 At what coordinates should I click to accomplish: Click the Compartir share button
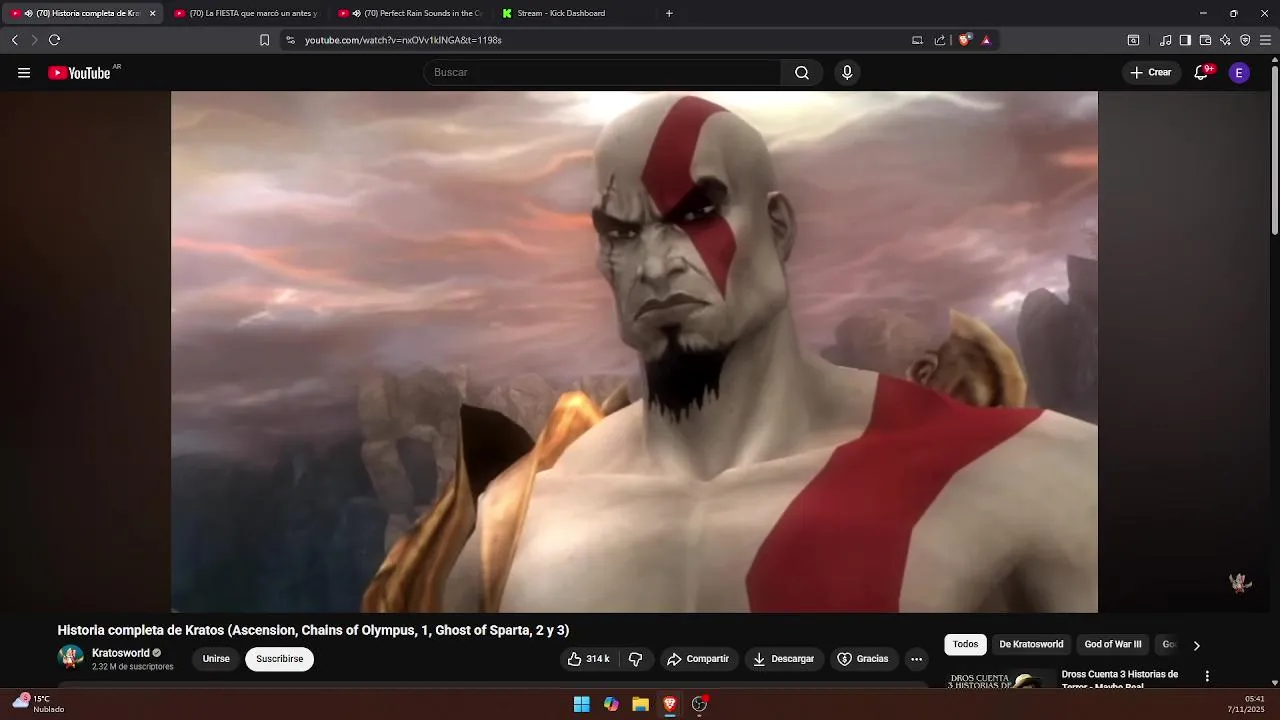click(x=698, y=659)
